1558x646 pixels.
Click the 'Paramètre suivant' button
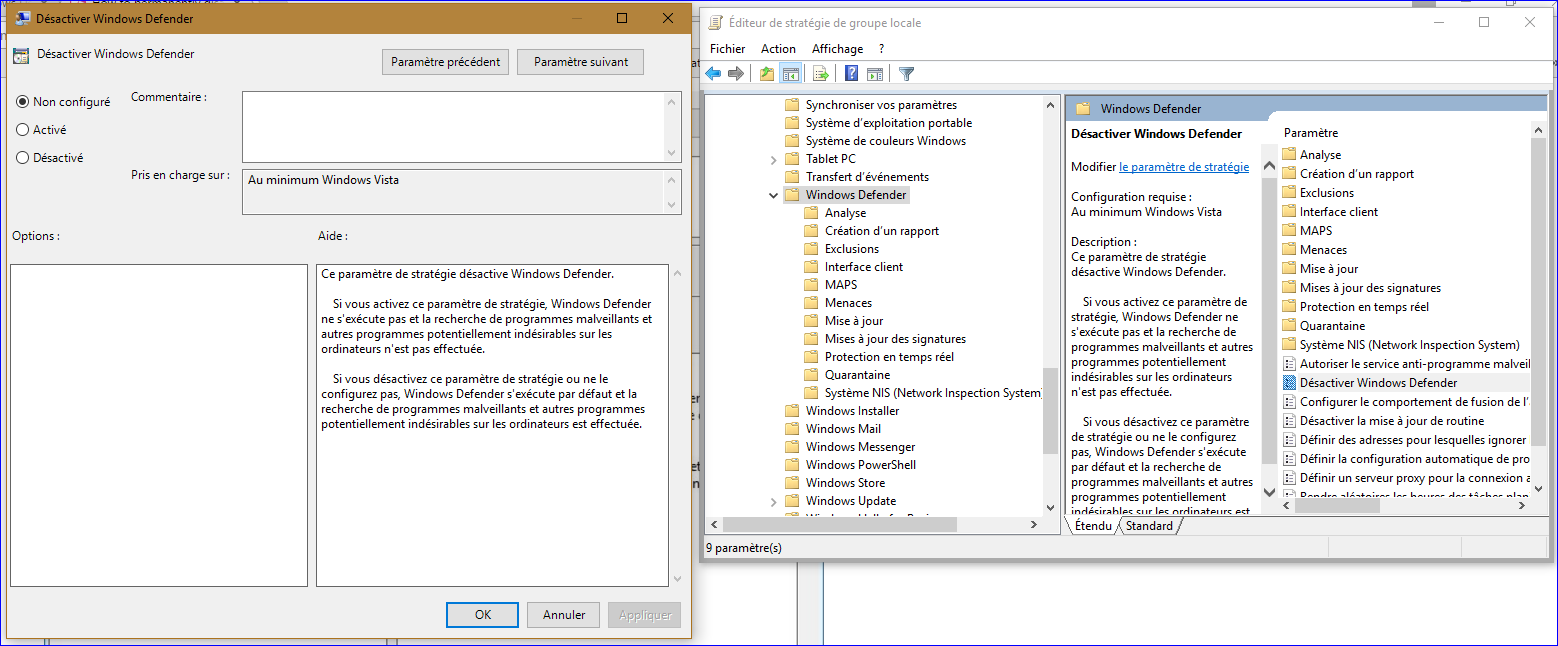580,62
